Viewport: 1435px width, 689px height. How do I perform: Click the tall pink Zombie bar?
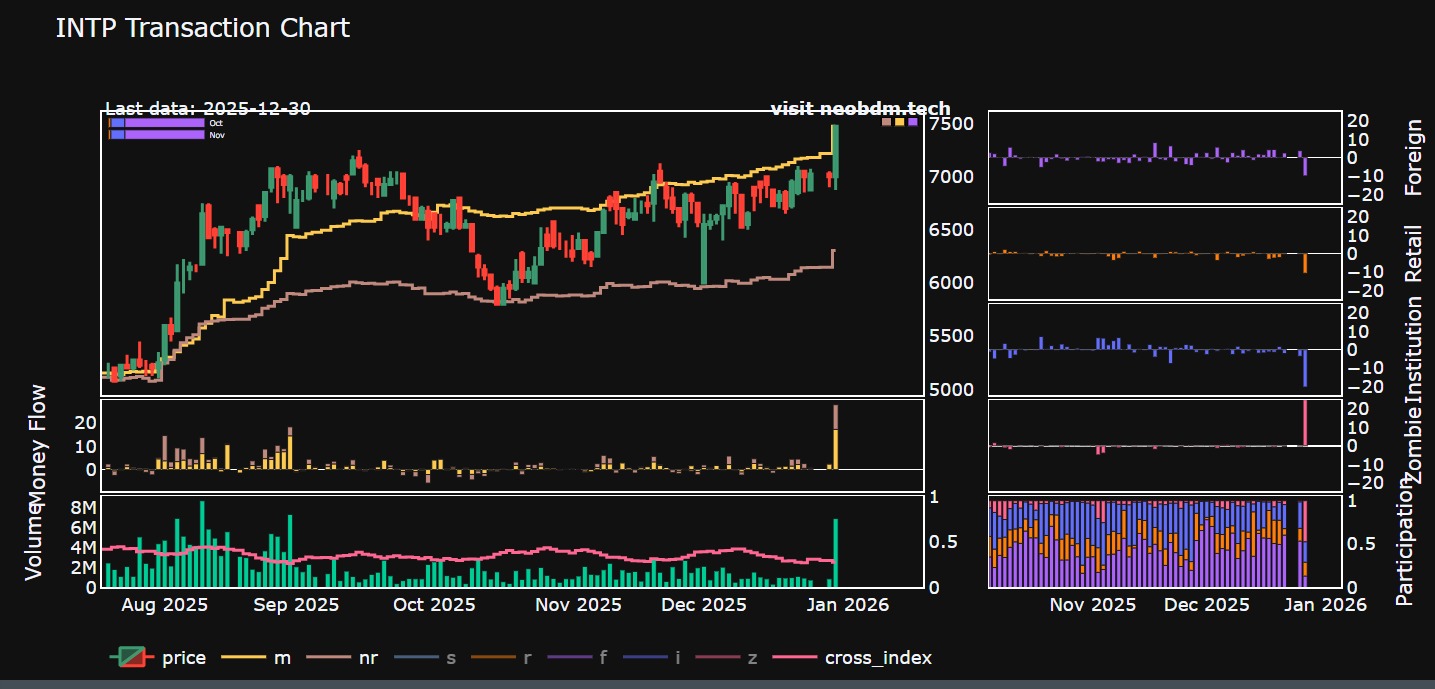(1305, 423)
